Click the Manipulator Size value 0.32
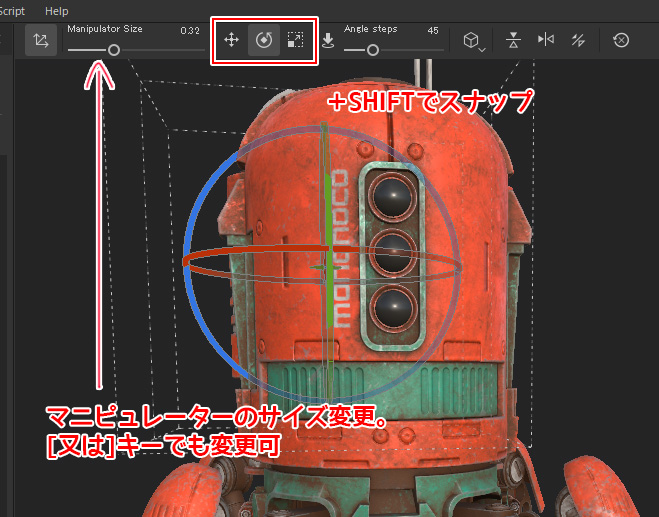This screenshot has height=517, width=659. [190, 31]
